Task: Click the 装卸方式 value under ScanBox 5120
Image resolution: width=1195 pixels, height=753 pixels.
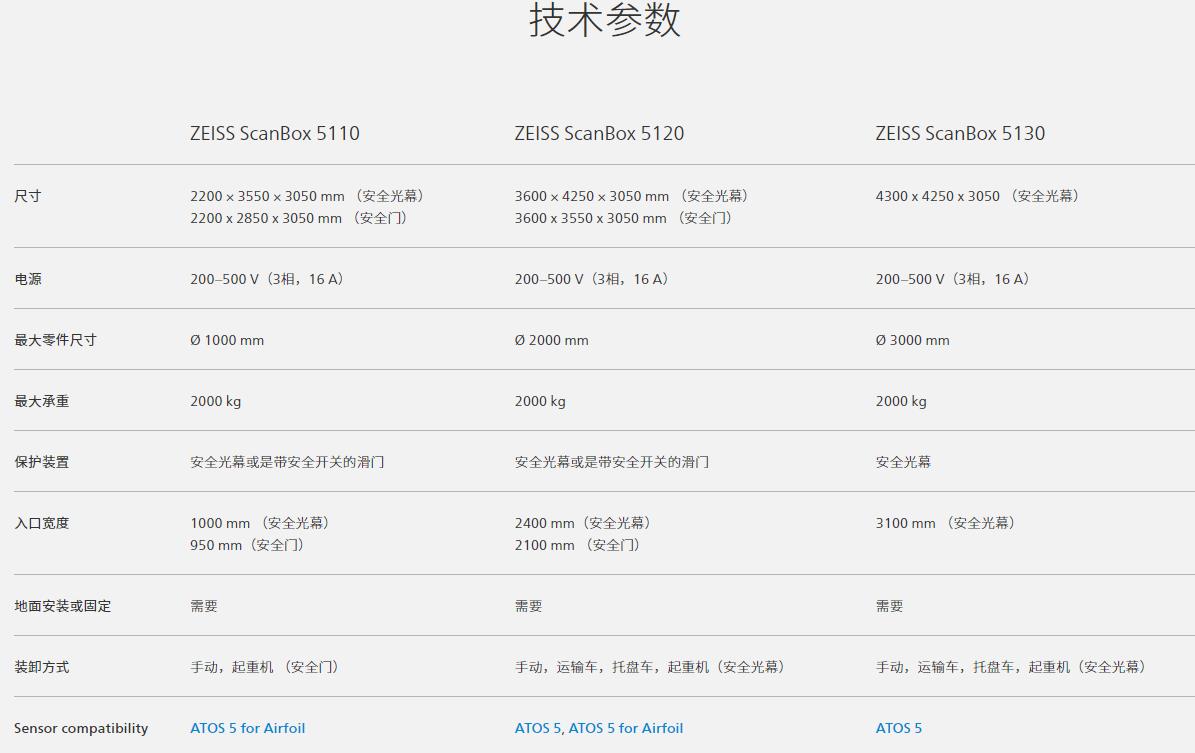Action: coord(650,667)
